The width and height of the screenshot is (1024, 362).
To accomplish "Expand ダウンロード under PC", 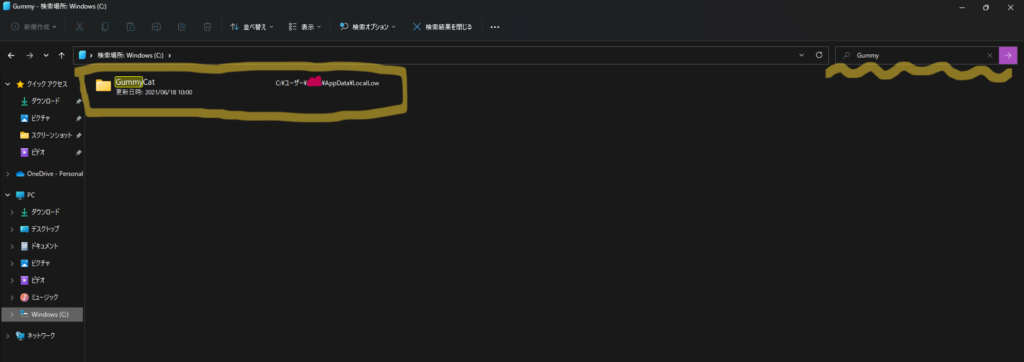I will click(12, 212).
